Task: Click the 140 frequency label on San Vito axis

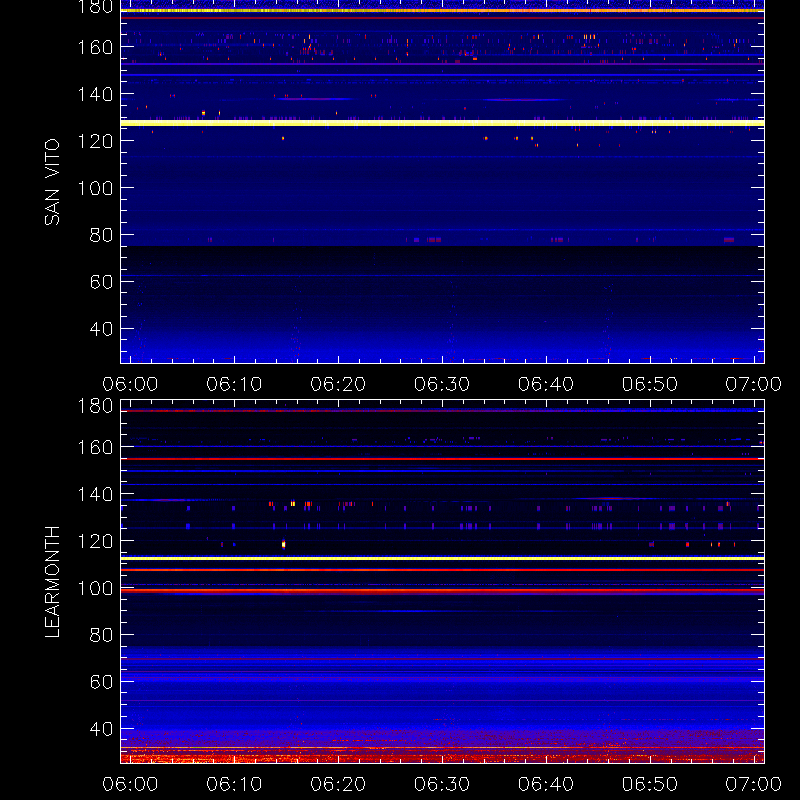Action: click(95, 94)
